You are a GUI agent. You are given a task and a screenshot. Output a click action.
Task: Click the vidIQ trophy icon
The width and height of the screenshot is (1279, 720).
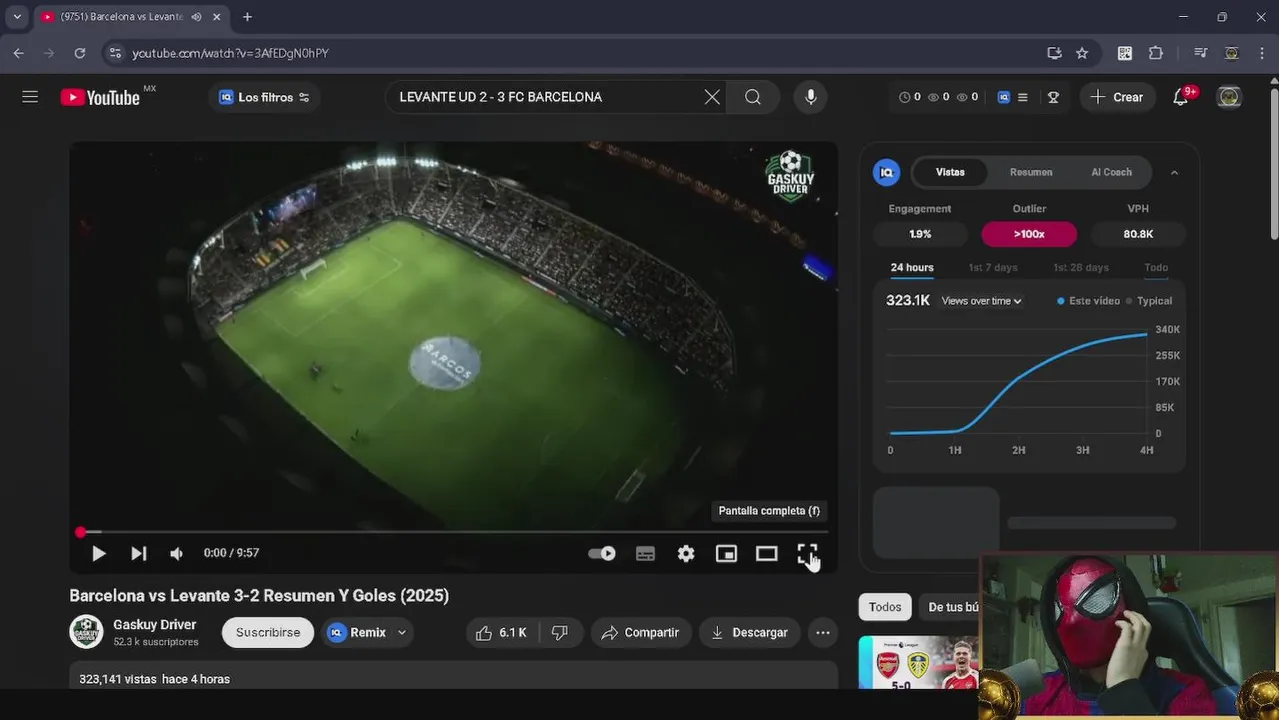pos(1053,97)
